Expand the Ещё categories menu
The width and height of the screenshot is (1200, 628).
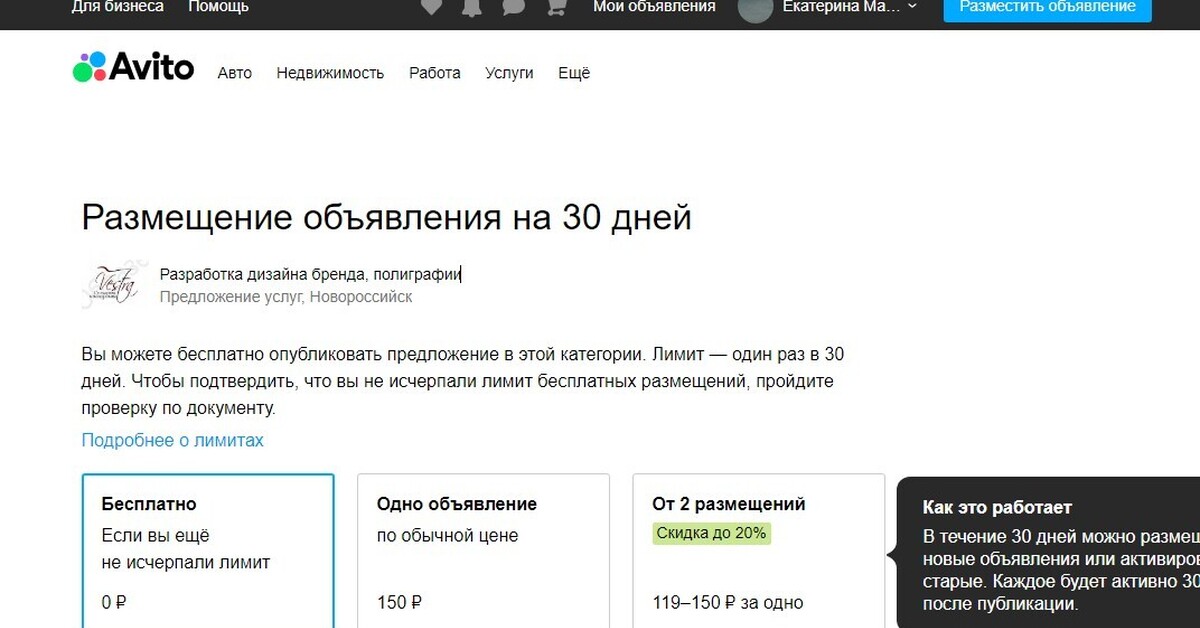click(574, 73)
